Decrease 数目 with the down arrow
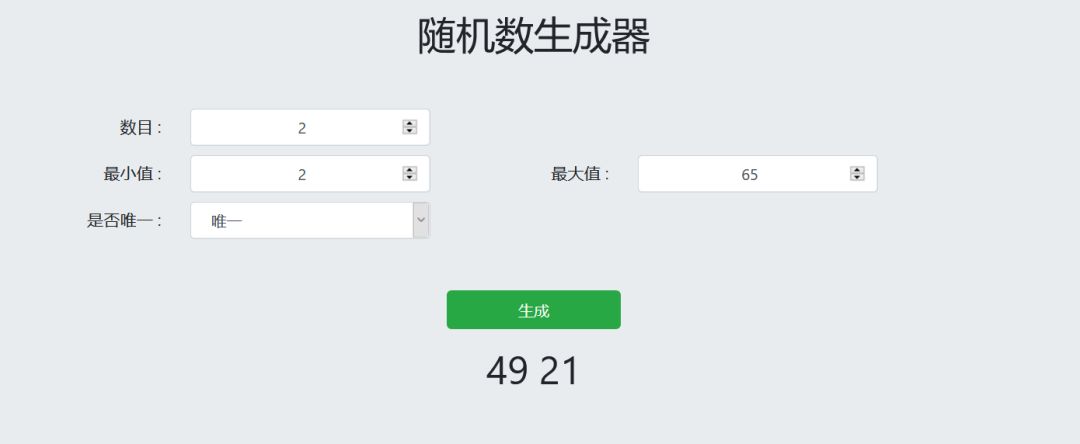This screenshot has height=444, width=1080. (409, 131)
